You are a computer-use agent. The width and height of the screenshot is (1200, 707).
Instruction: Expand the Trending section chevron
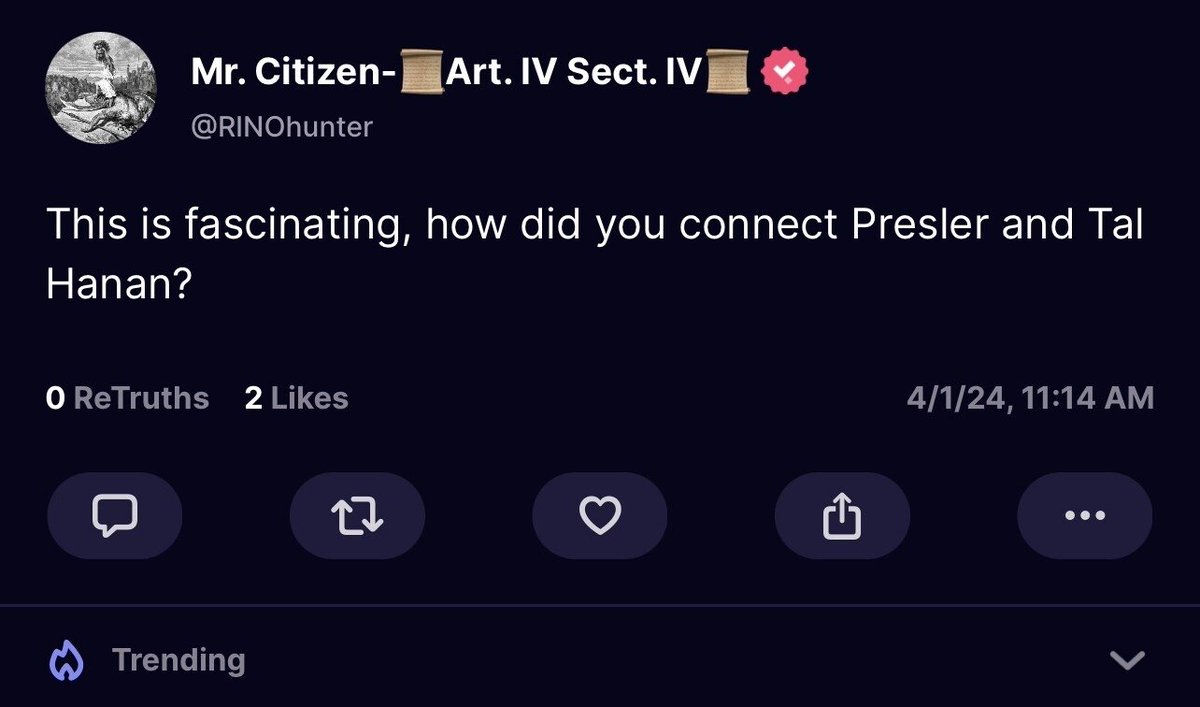pyautogui.click(x=1129, y=660)
